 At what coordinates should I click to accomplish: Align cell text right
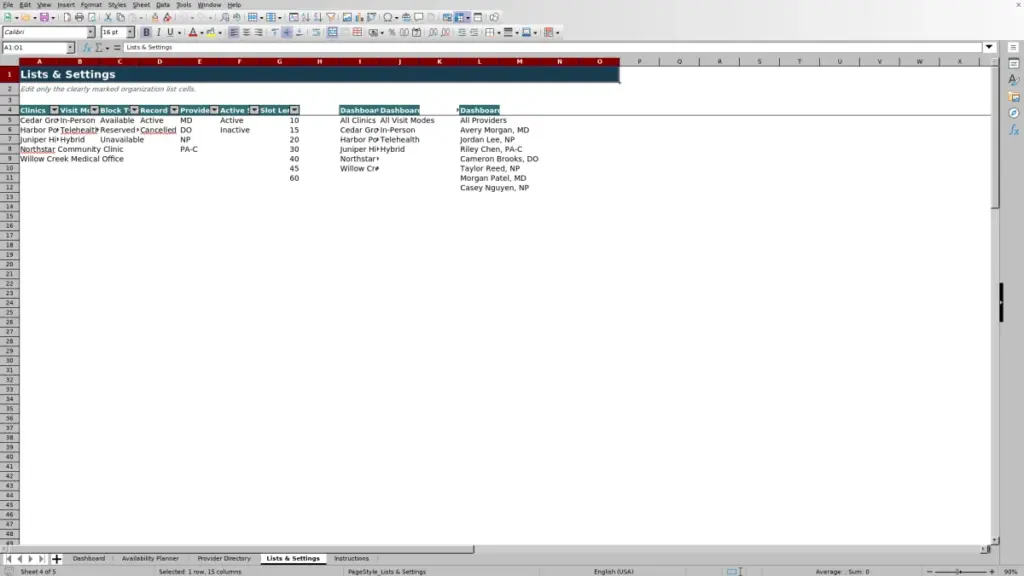(259, 33)
